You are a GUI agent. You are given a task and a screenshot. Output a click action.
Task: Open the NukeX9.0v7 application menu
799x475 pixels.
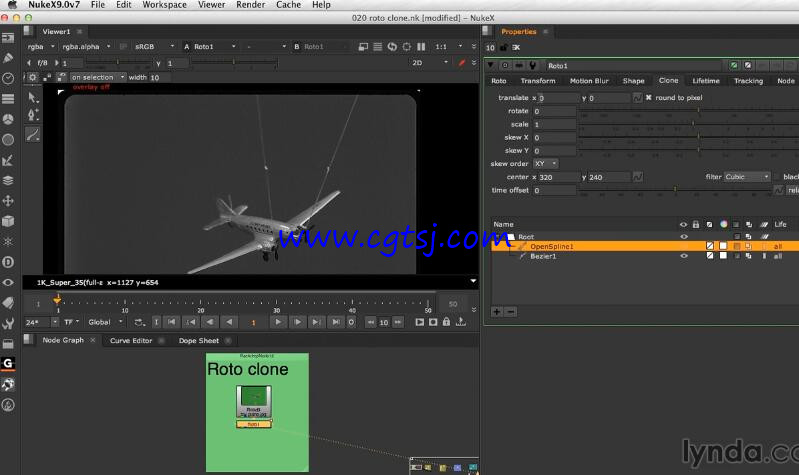(54, 5)
